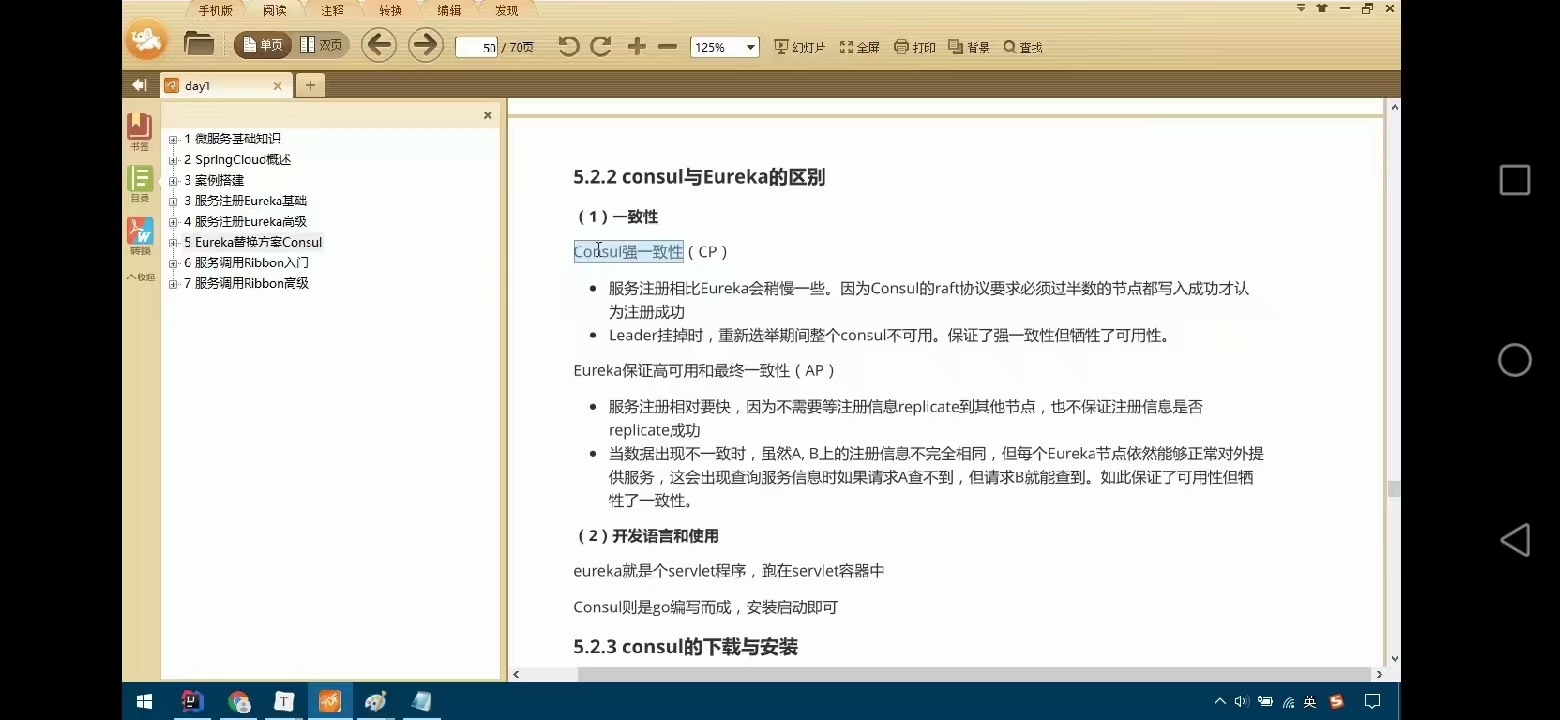1560x720 pixels.
Task: Select the day1 document tab
Action: point(226,86)
